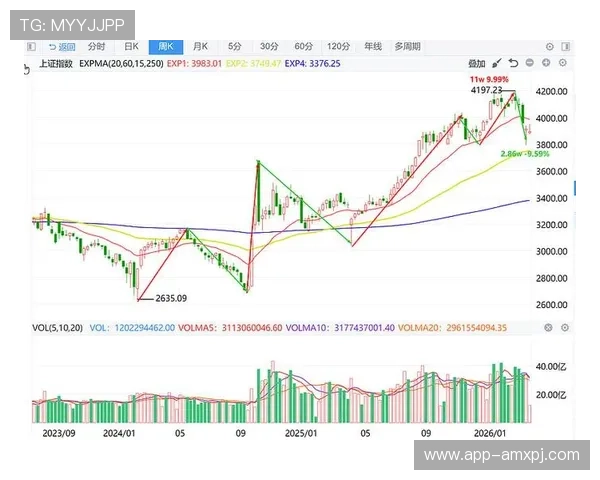
Task: Click the 上证指数 index name
Action: point(56,64)
